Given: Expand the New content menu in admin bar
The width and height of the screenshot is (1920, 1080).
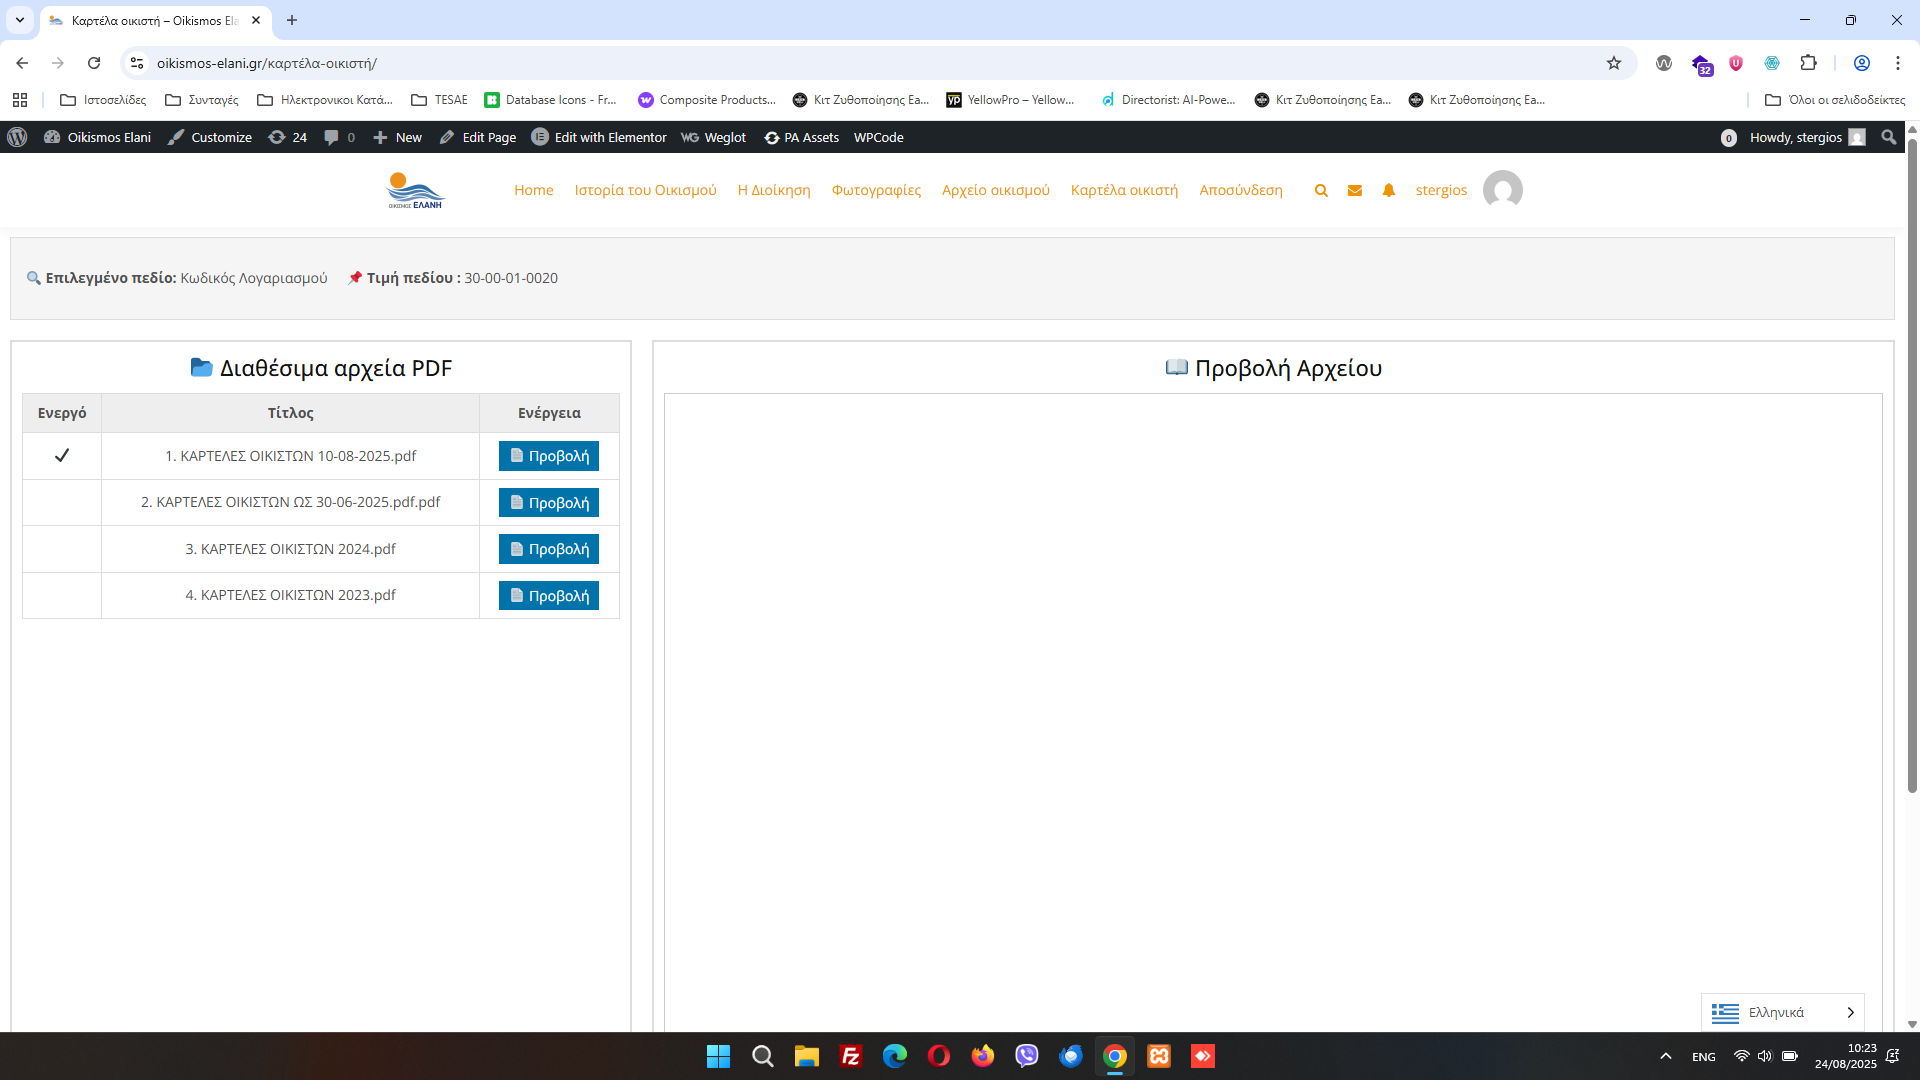Looking at the screenshot, I should [x=398, y=137].
